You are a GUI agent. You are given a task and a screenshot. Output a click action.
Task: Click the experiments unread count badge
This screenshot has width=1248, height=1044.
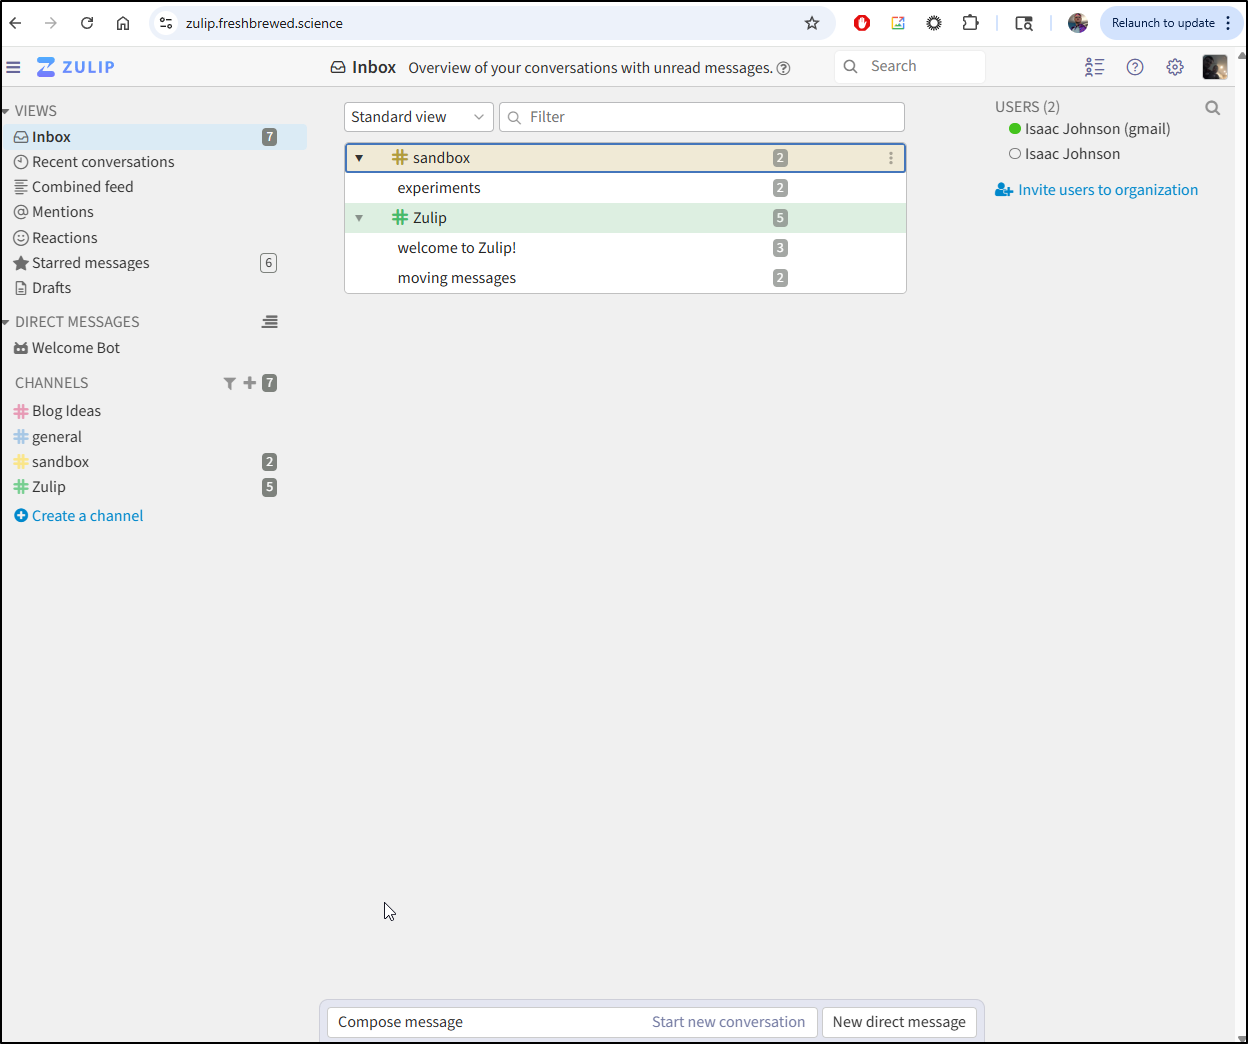[780, 188]
